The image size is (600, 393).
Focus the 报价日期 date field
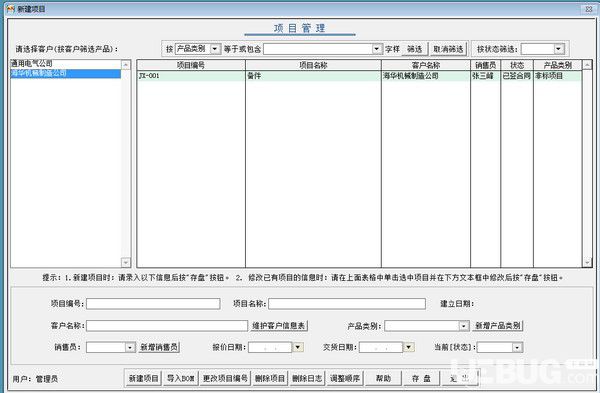point(270,347)
